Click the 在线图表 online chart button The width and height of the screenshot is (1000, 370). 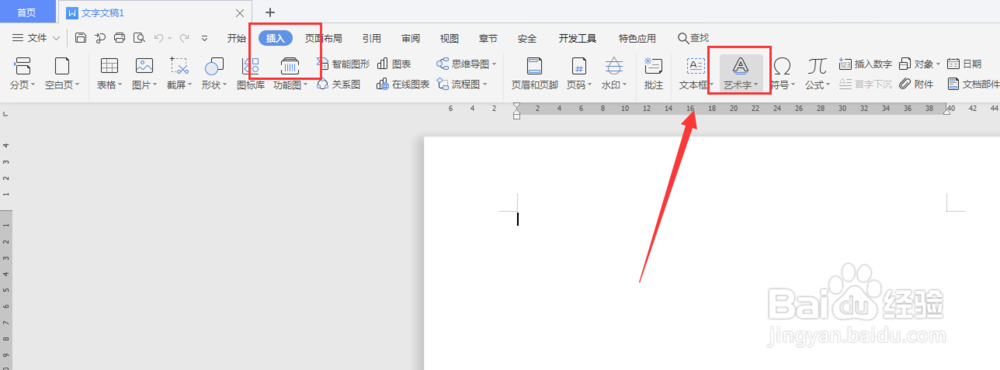[x=403, y=84]
